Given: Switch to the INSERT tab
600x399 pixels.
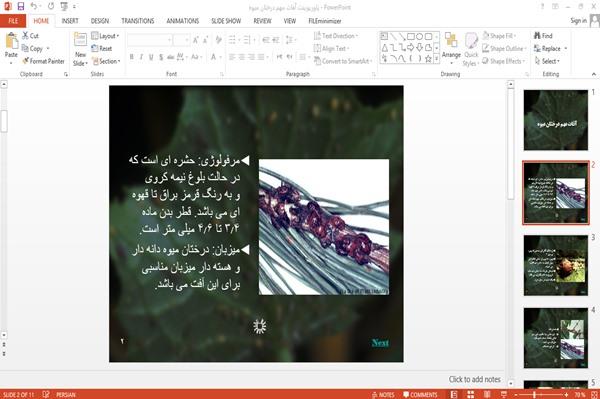Looking at the screenshot, I should 70,21.
